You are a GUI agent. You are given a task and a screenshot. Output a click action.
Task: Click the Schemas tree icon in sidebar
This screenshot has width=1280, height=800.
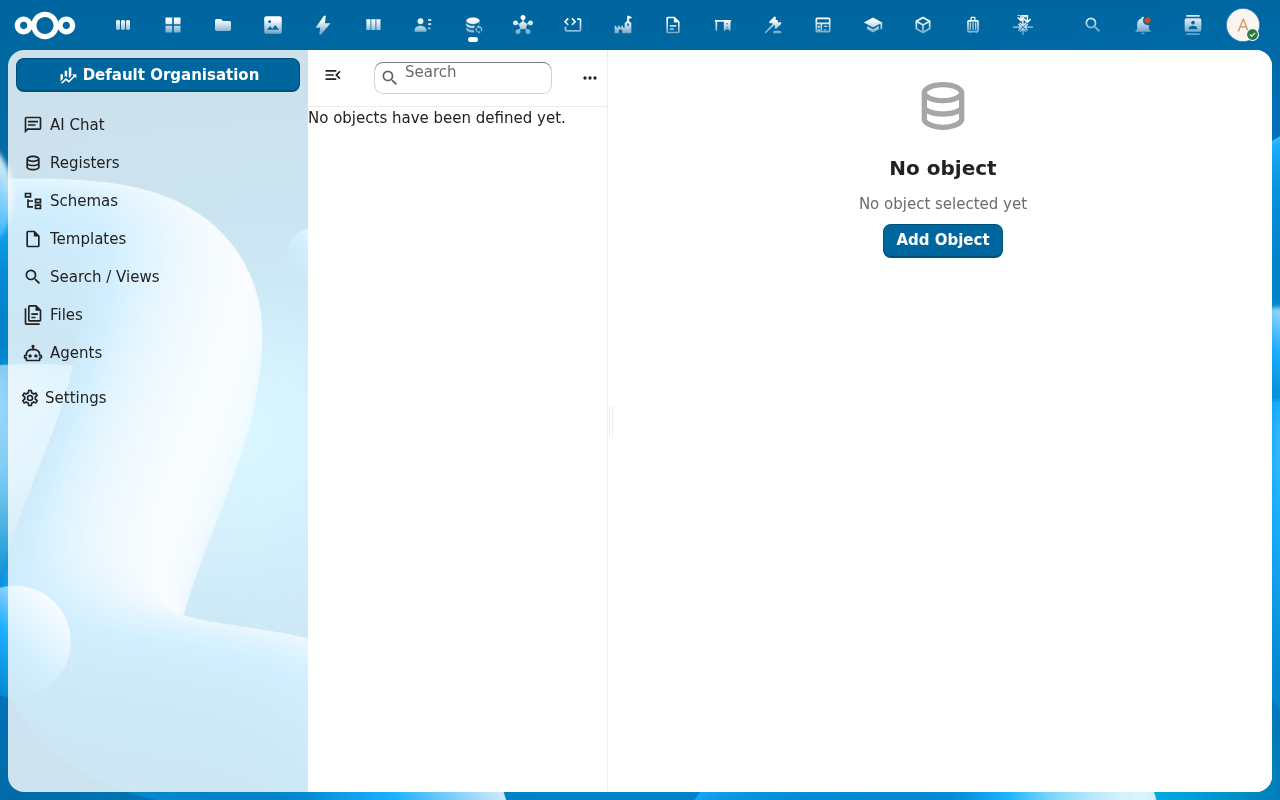coord(33,201)
